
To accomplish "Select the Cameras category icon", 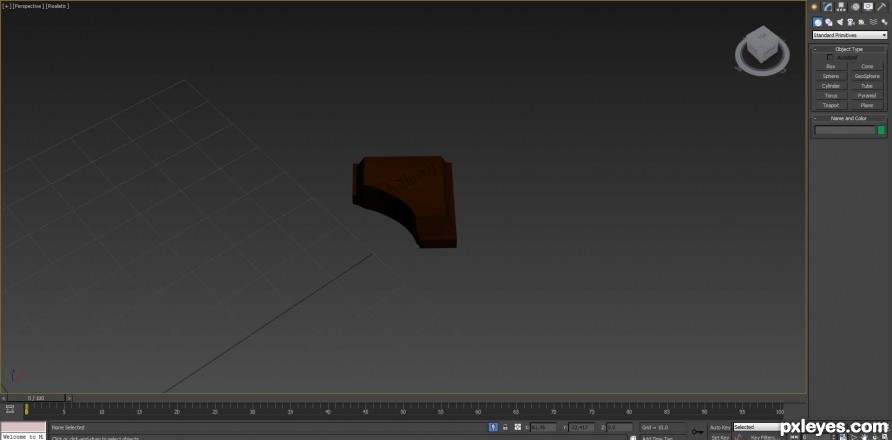I will [x=851, y=22].
